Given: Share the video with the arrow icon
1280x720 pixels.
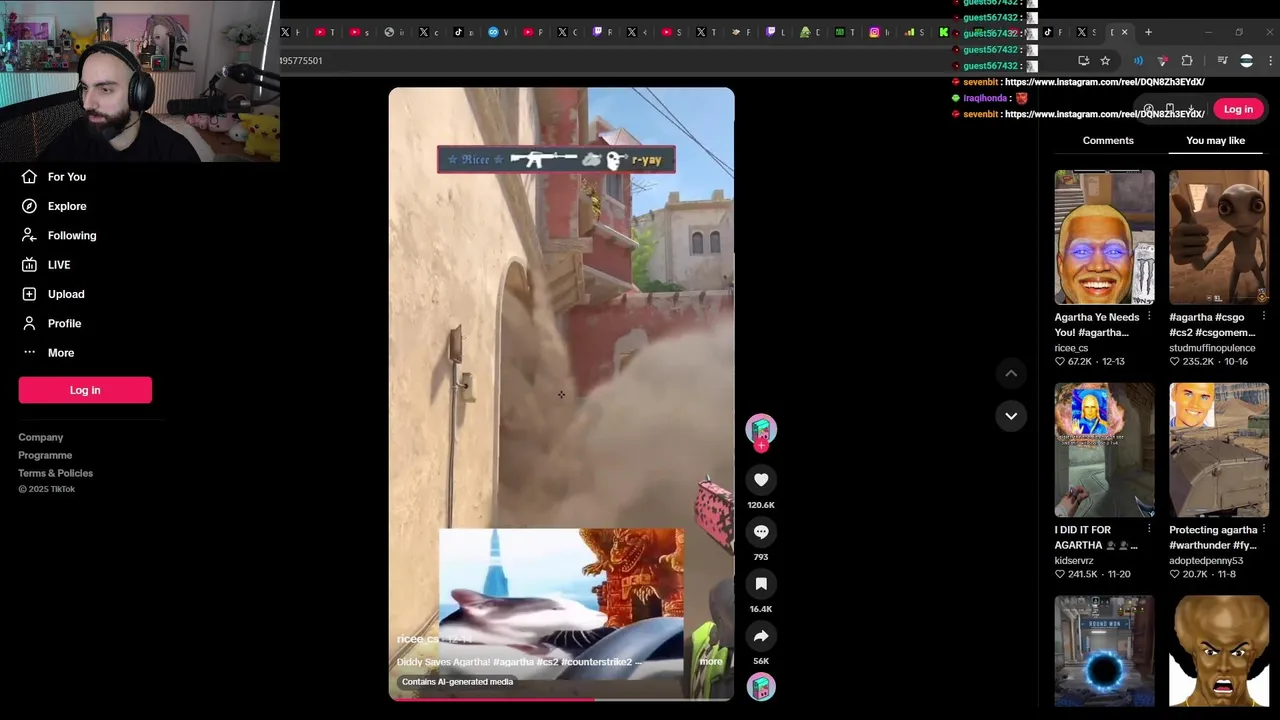Looking at the screenshot, I should [x=761, y=636].
